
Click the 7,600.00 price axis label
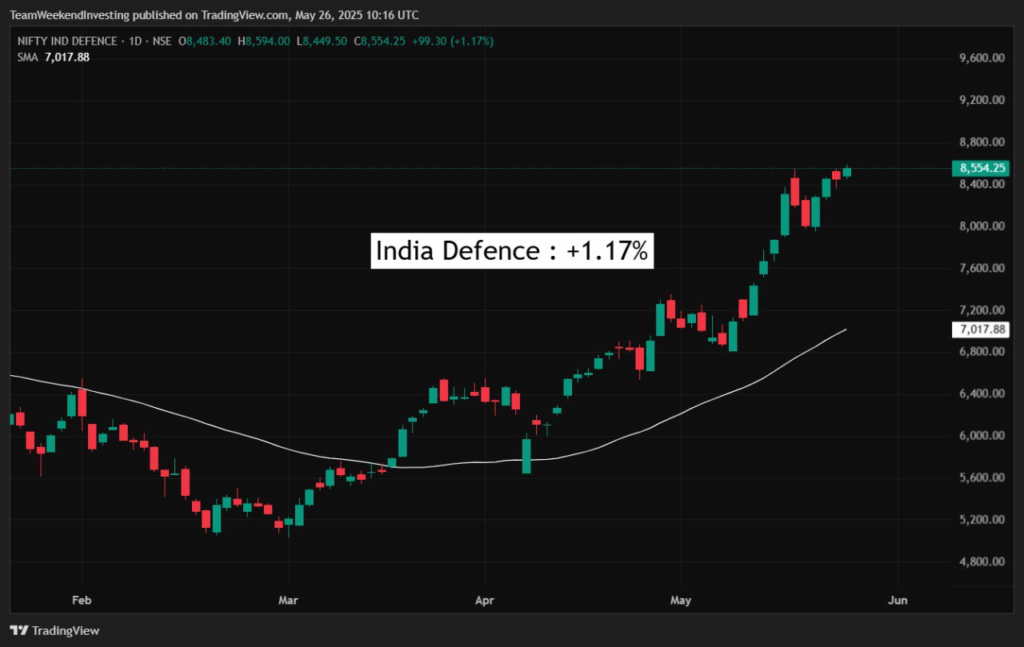982,268
